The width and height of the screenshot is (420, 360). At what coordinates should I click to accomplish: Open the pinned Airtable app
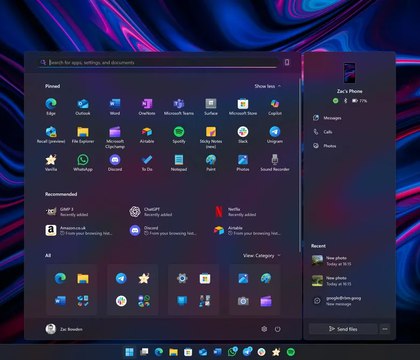tap(147, 135)
